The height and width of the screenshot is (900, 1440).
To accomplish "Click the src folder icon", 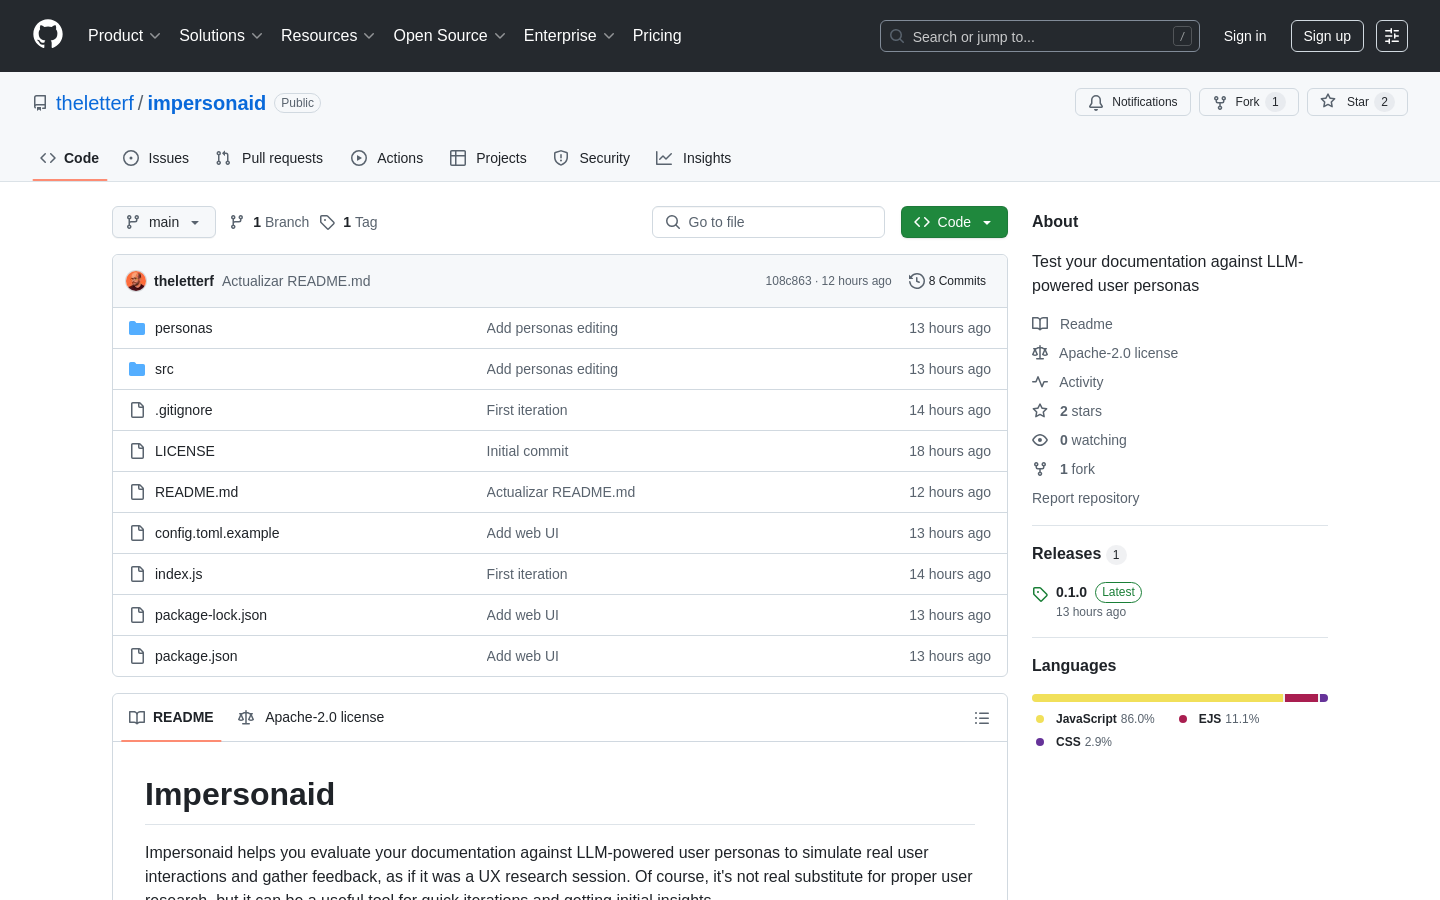I will click(x=137, y=369).
